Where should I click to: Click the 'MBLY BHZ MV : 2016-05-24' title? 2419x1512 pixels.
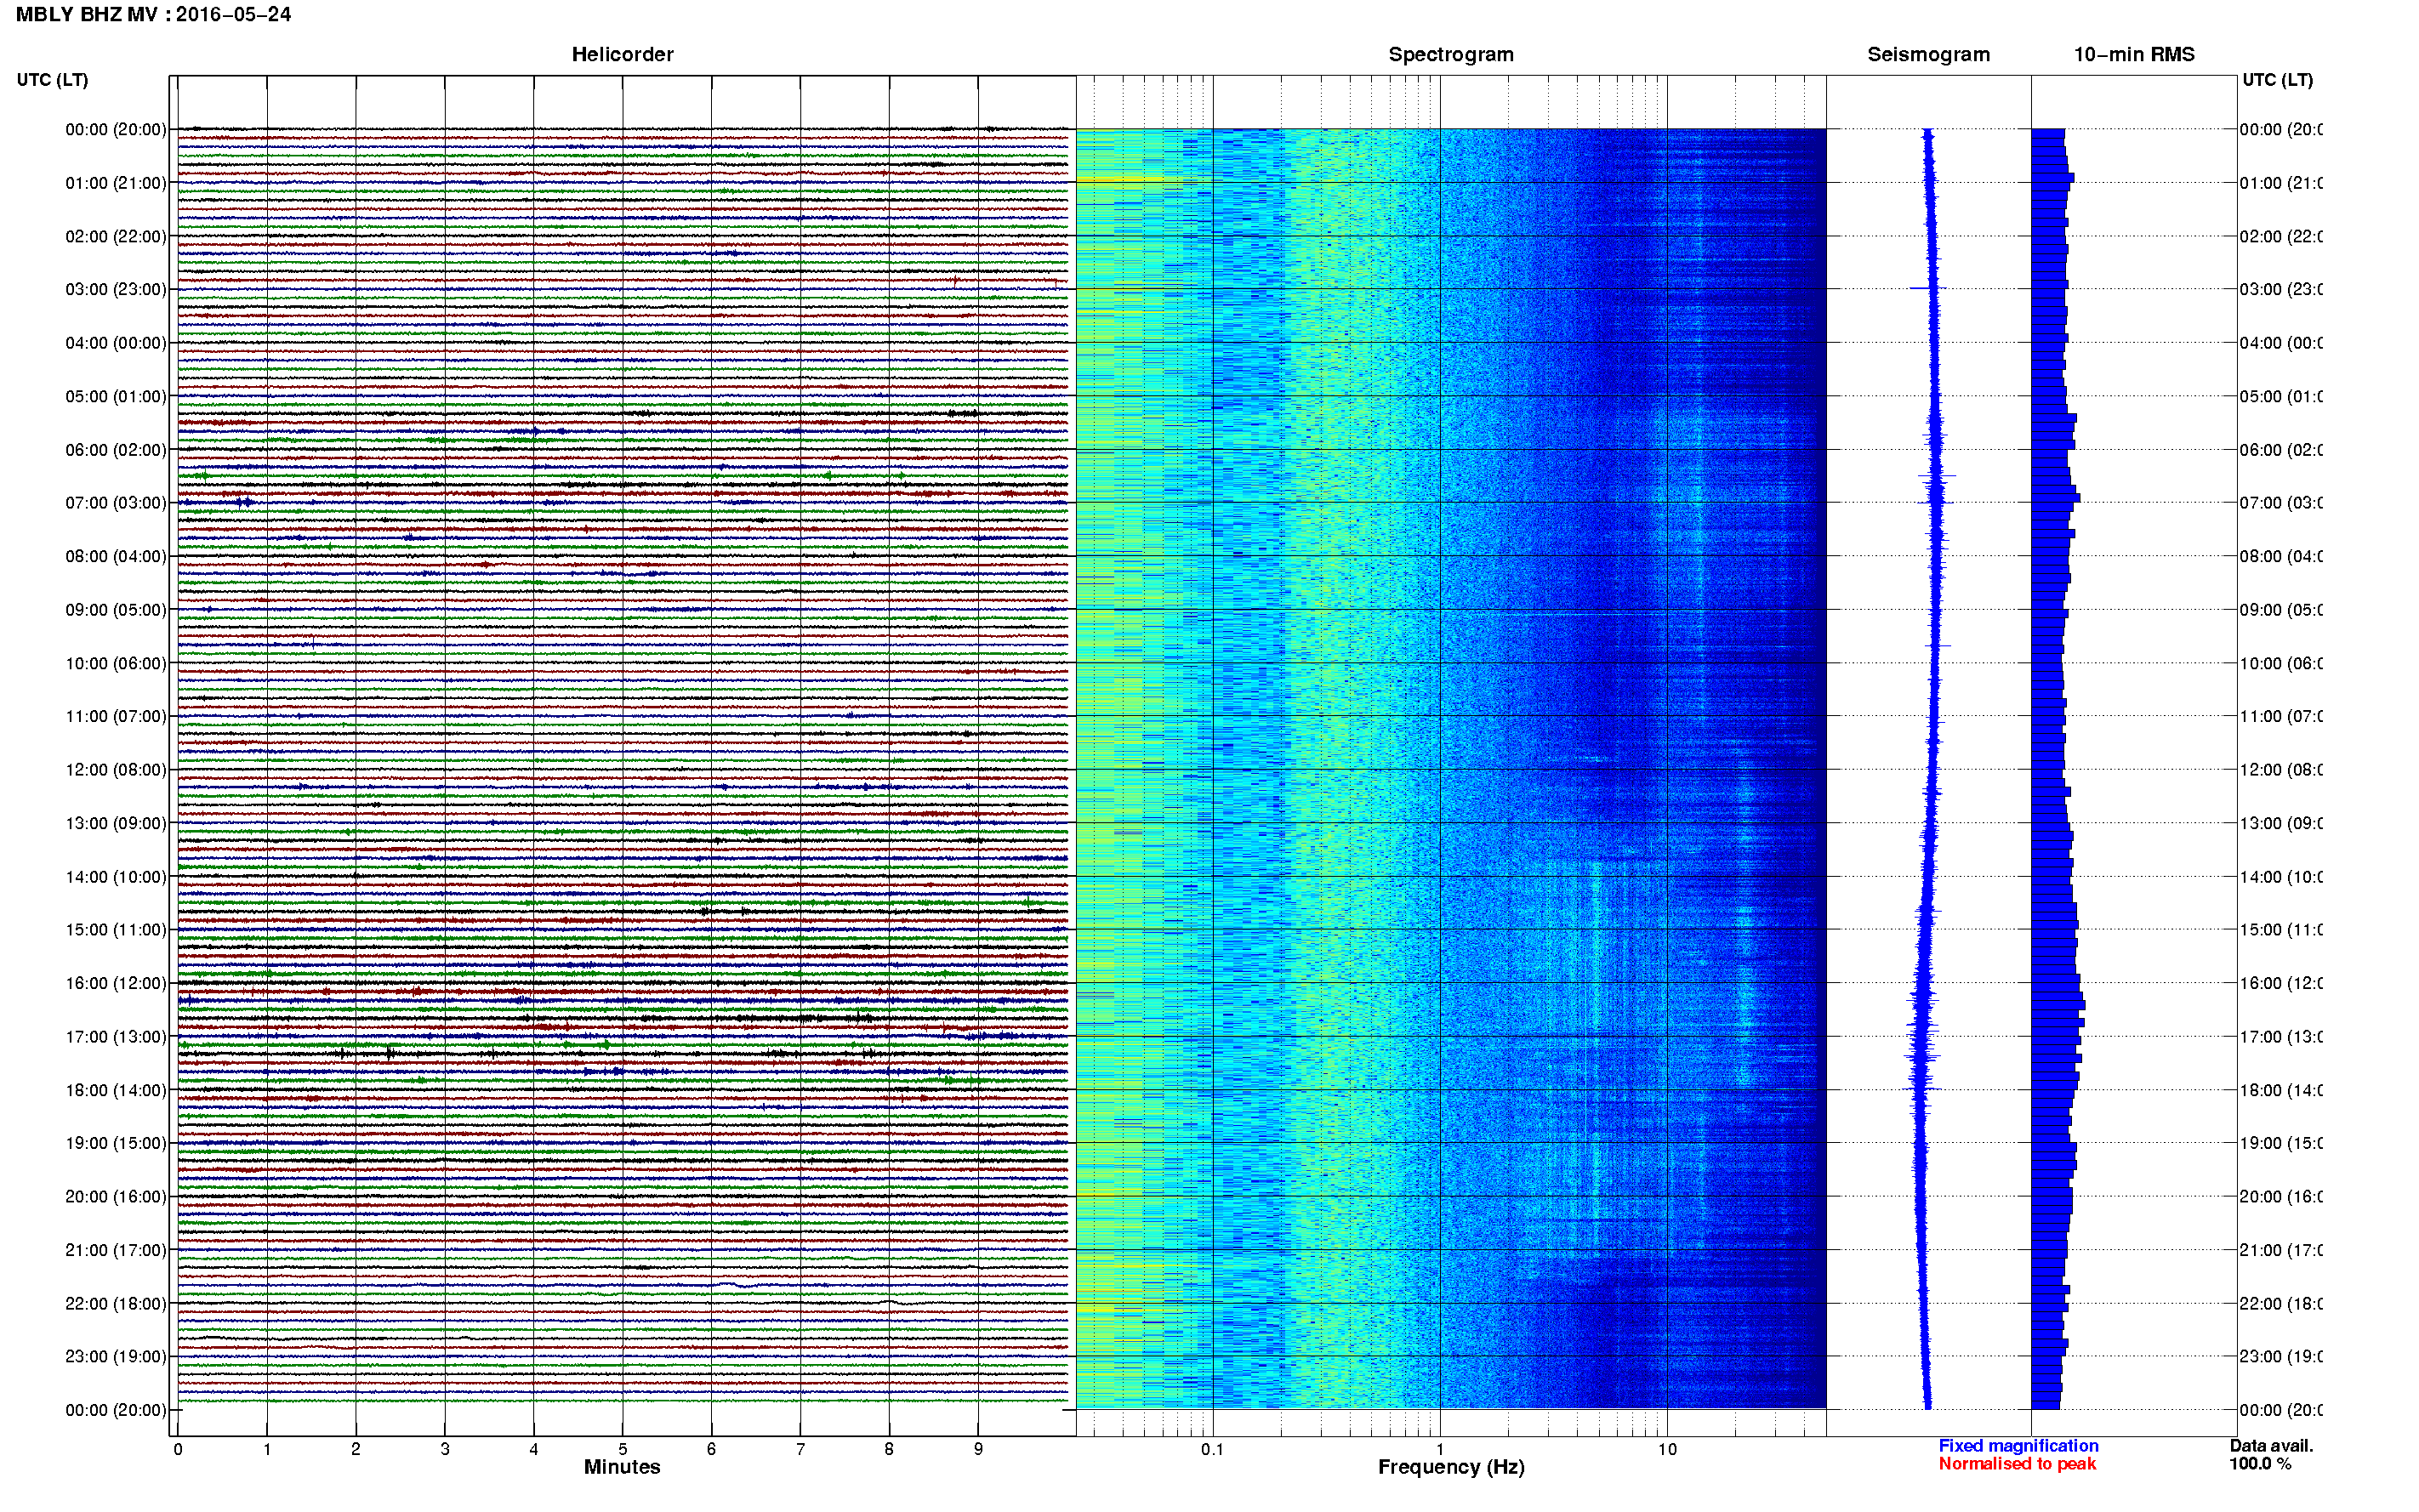click(x=154, y=14)
